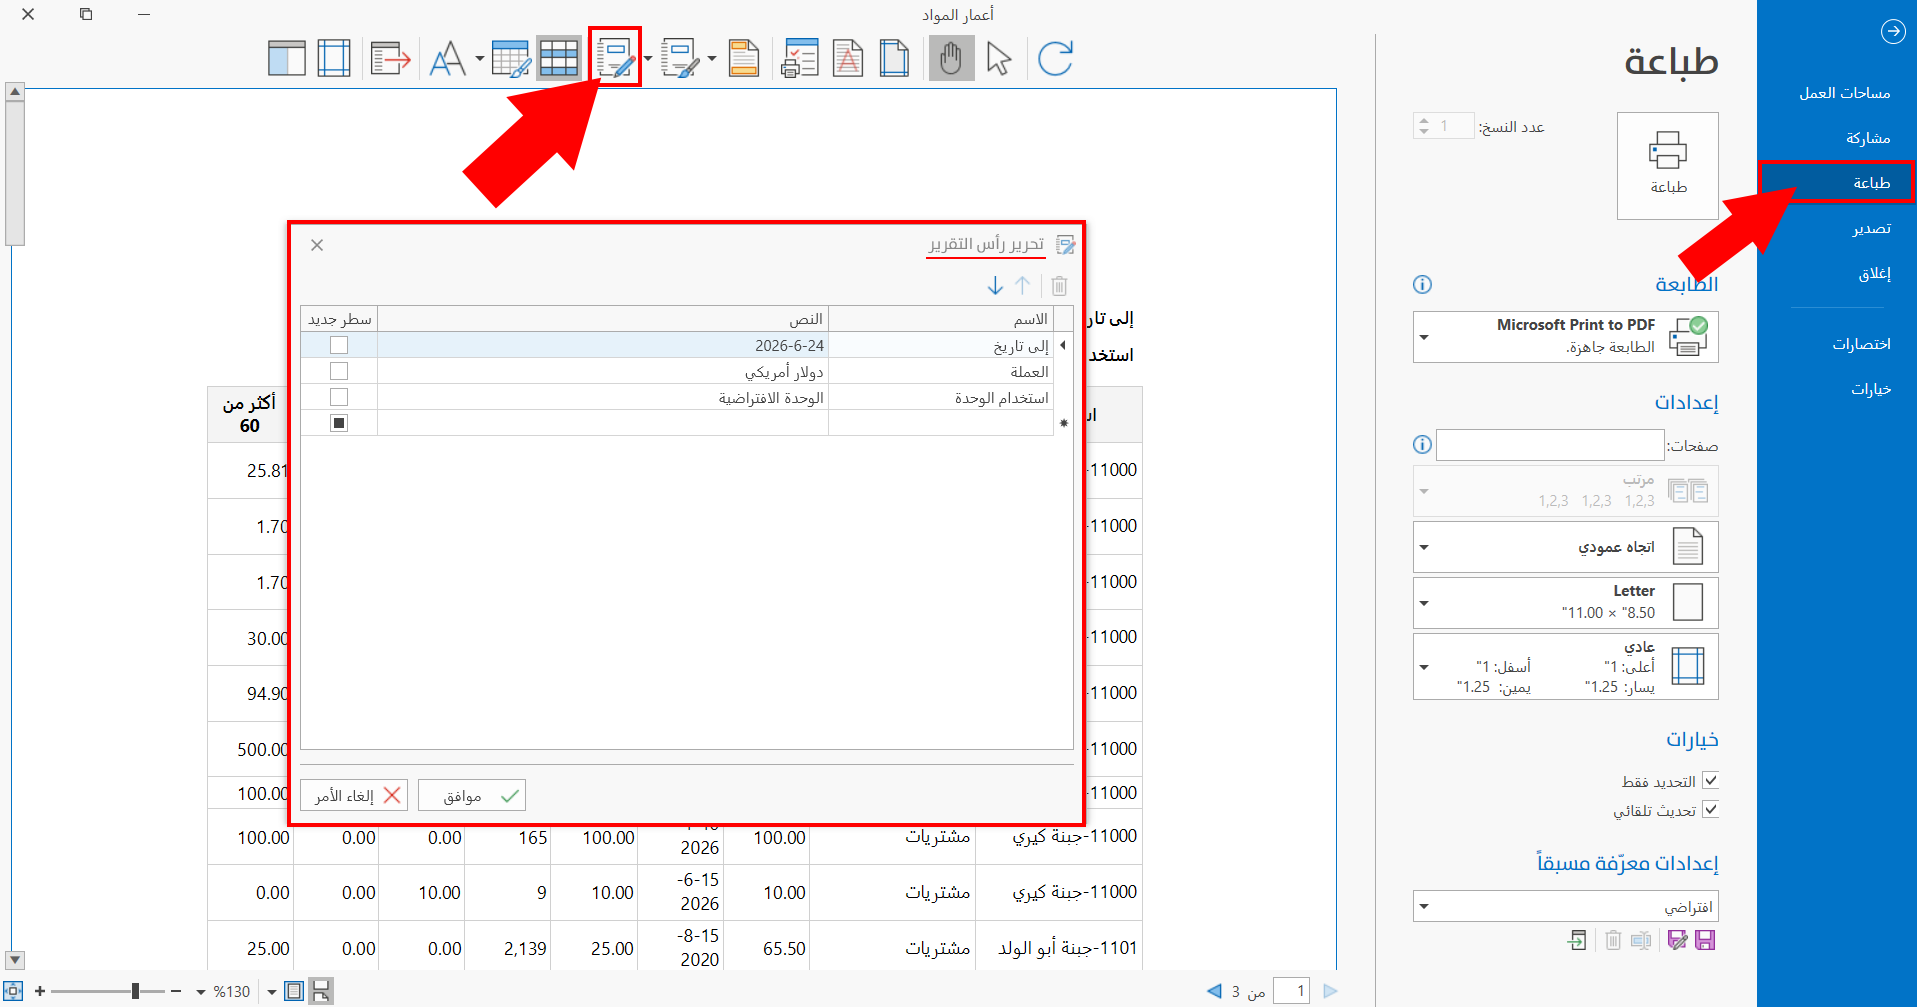The height and width of the screenshot is (1007, 1917).
Task: Click the header and footer page icon
Action: pos(744,58)
